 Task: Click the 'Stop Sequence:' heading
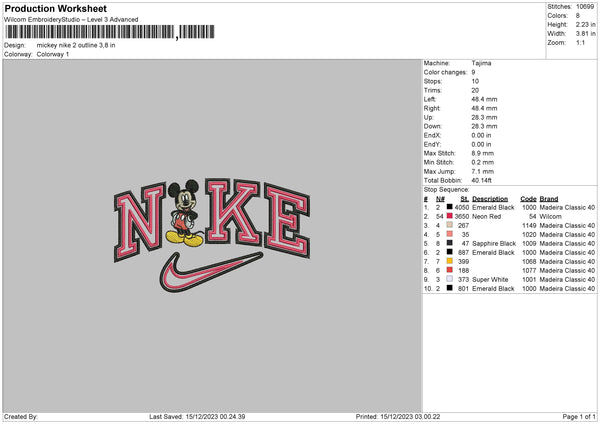(446, 190)
